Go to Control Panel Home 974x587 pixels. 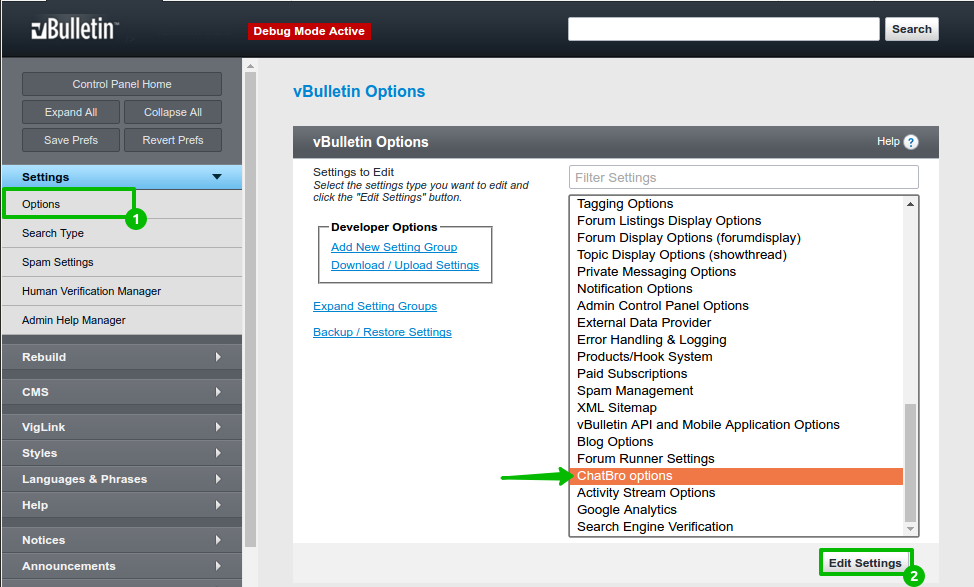[x=122, y=84]
